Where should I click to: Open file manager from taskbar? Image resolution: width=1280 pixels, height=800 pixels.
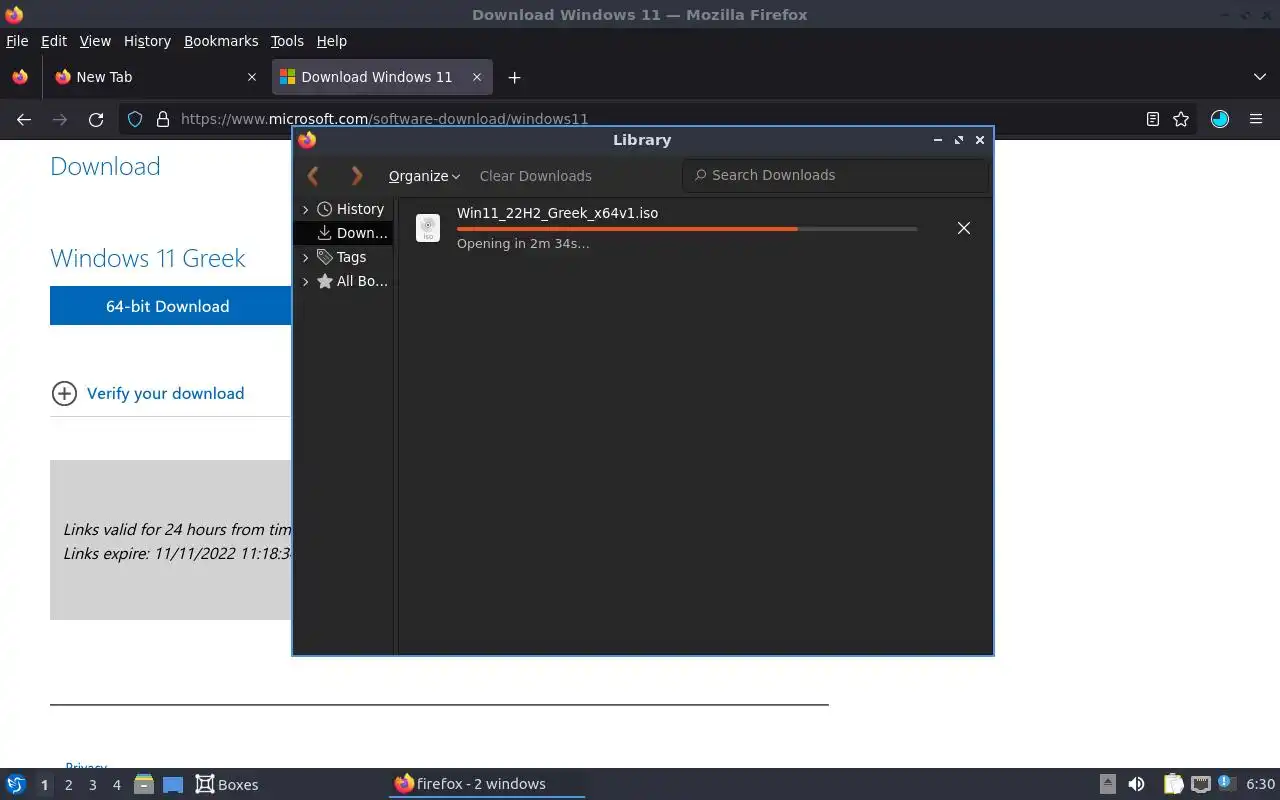pyautogui.click(x=143, y=784)
